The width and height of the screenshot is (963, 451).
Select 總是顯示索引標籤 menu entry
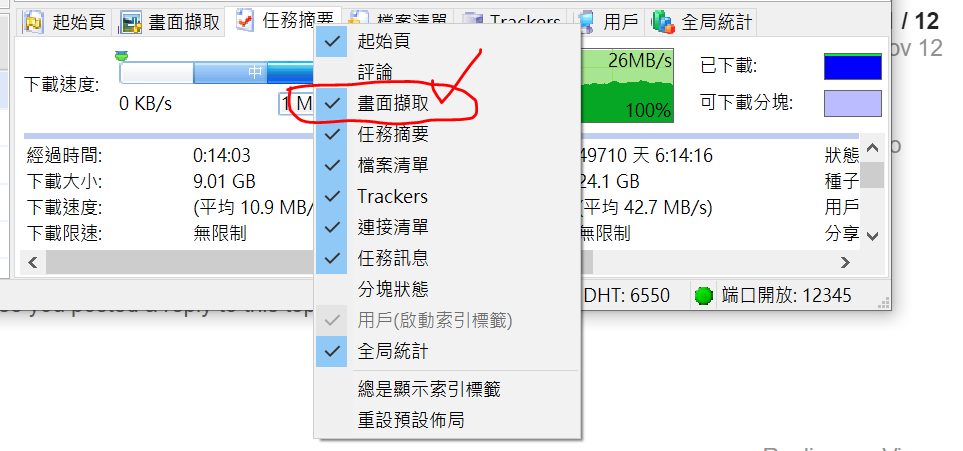448,390
